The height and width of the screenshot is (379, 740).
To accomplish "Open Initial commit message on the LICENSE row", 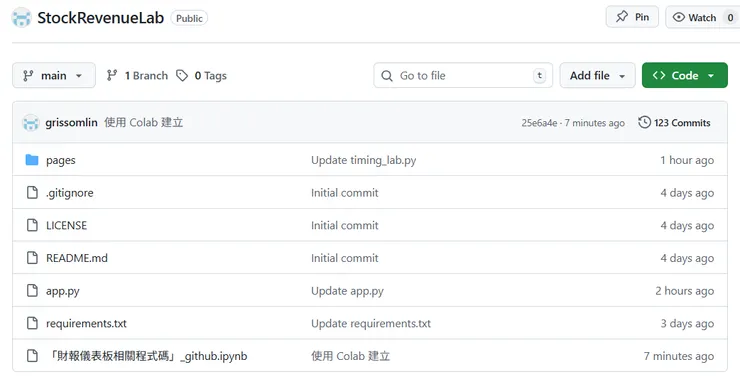I will point(345,226).
